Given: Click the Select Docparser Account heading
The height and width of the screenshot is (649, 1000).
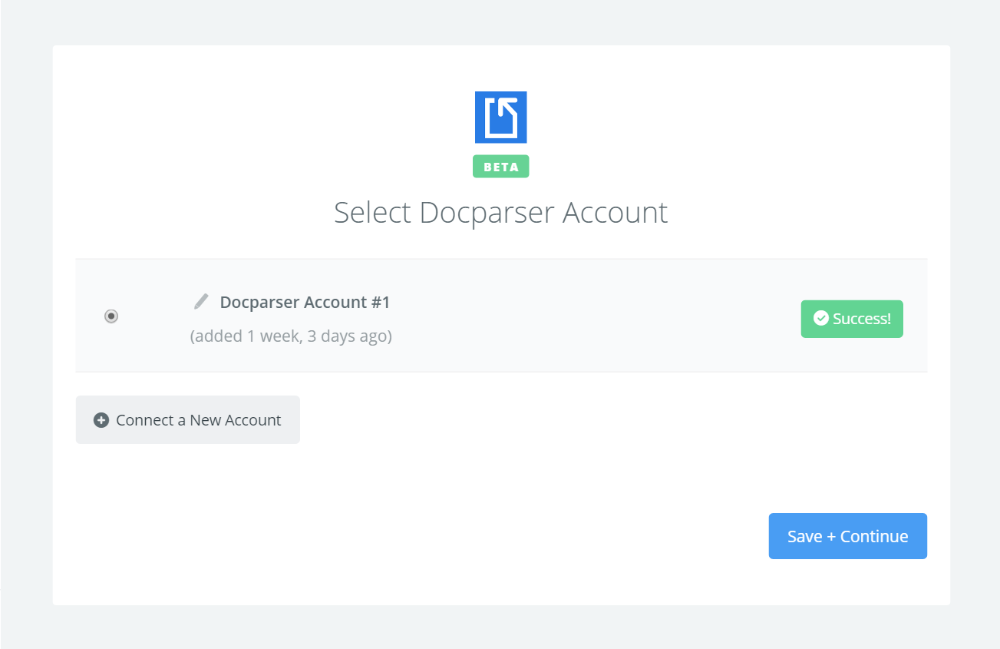Looking at the screenshot, I should click(x=501, y=212).
